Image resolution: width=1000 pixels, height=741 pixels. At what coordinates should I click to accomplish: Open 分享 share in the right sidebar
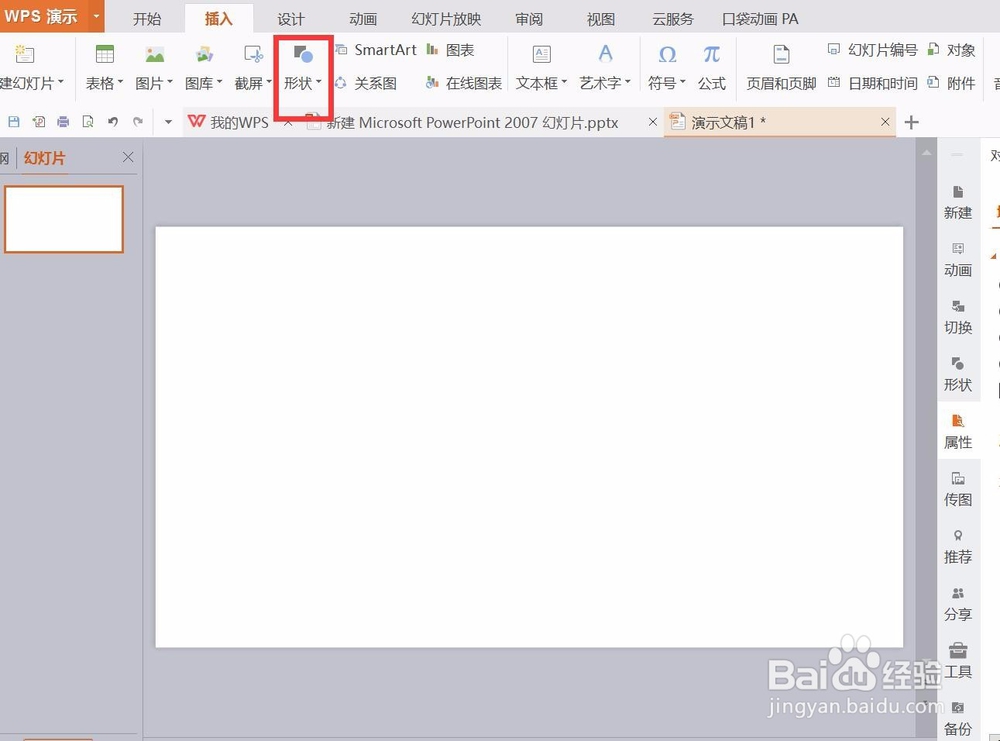point(958,605)
